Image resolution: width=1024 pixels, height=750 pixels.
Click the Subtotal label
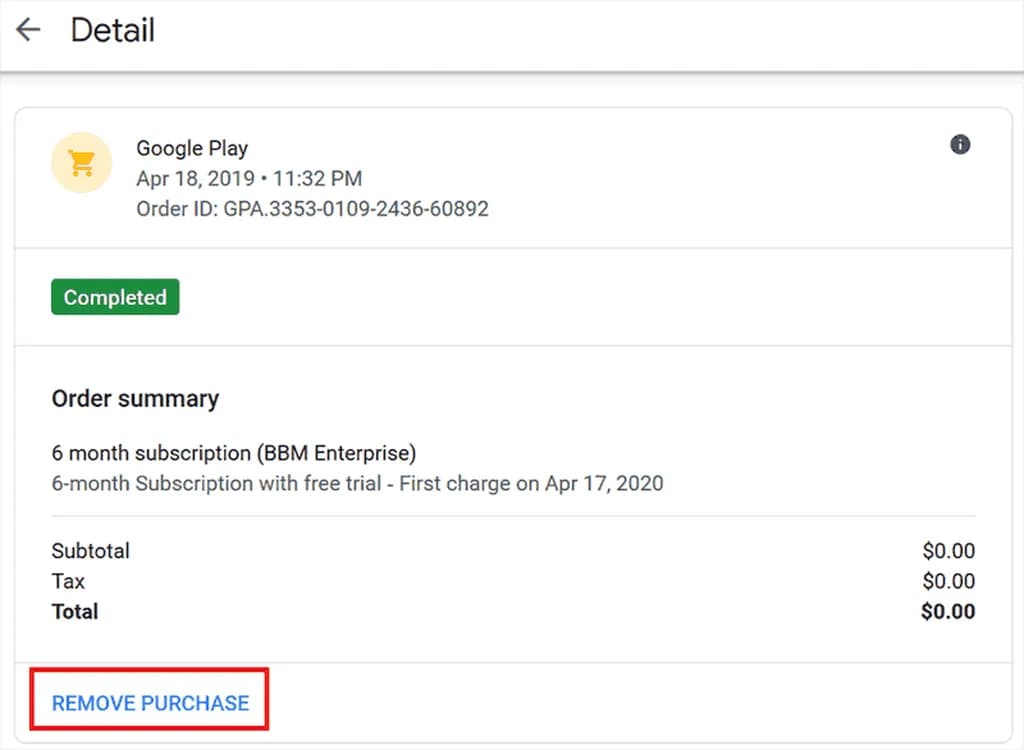pyautogui.click(x=91, y=551)
